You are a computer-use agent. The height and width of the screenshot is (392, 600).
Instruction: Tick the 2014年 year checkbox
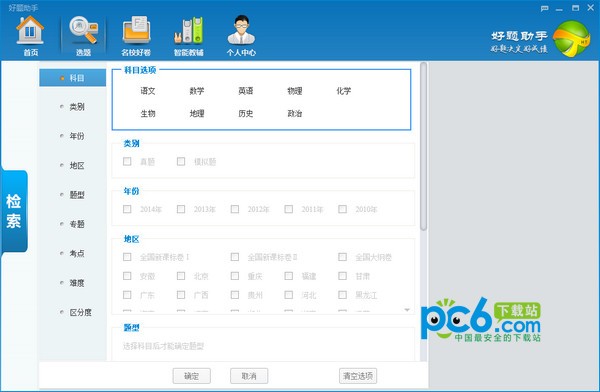coord(127,209)
